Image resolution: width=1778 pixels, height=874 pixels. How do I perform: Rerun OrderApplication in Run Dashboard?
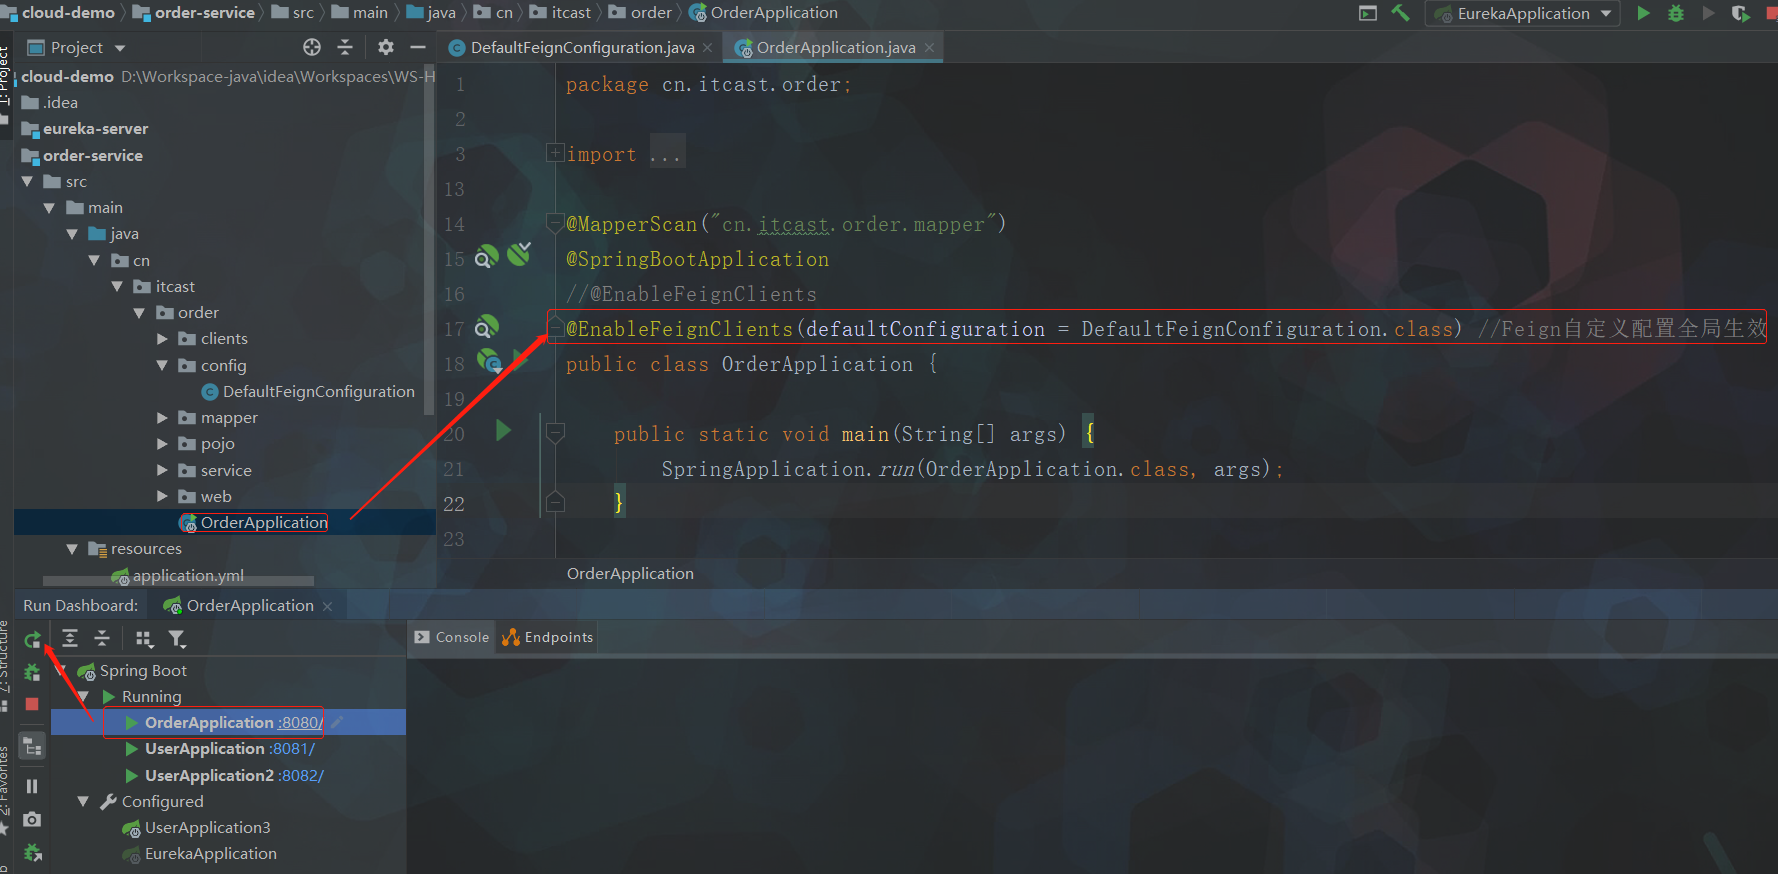(x=32, y=640)
